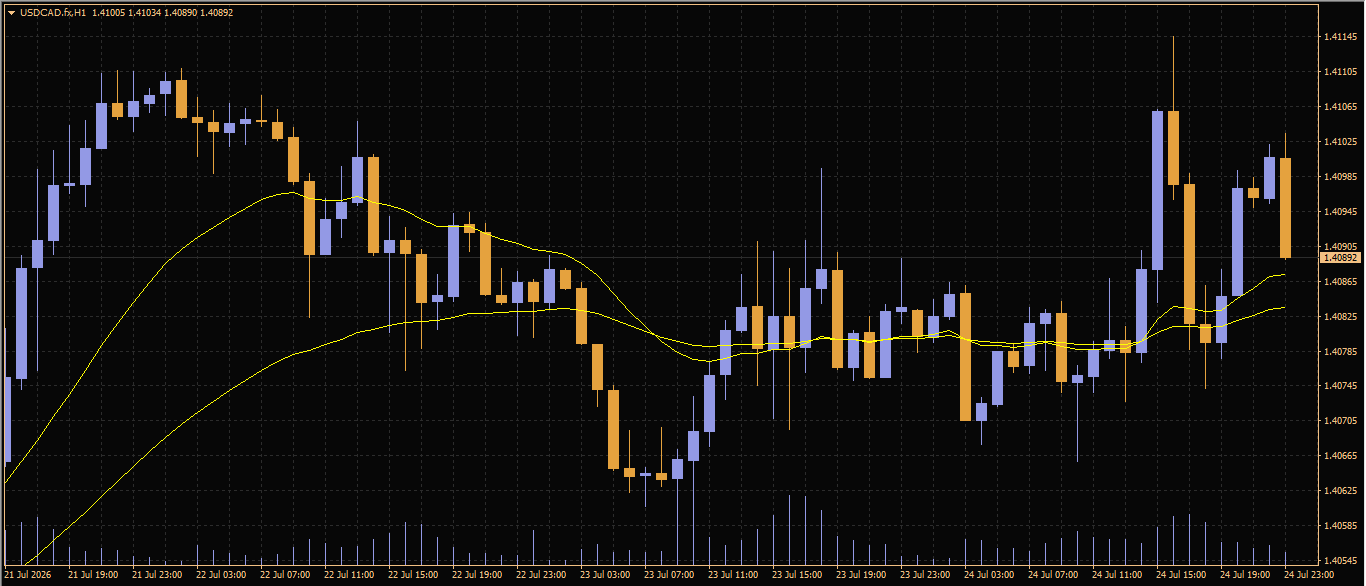Image resolution: width=1366 pixels, height=586 pixels.
Task: Click the 1.40705 price scale label
Action: coord(1340,421)
